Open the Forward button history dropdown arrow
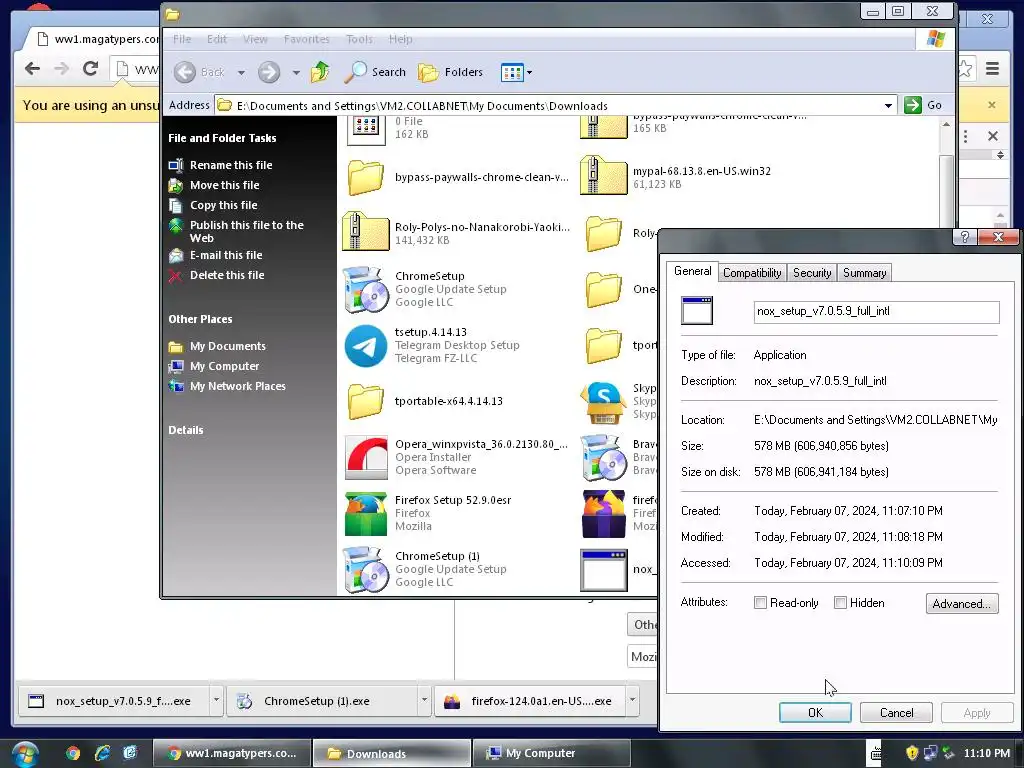Viewport: 1024px width, 768px height. (x=296, y=72)
